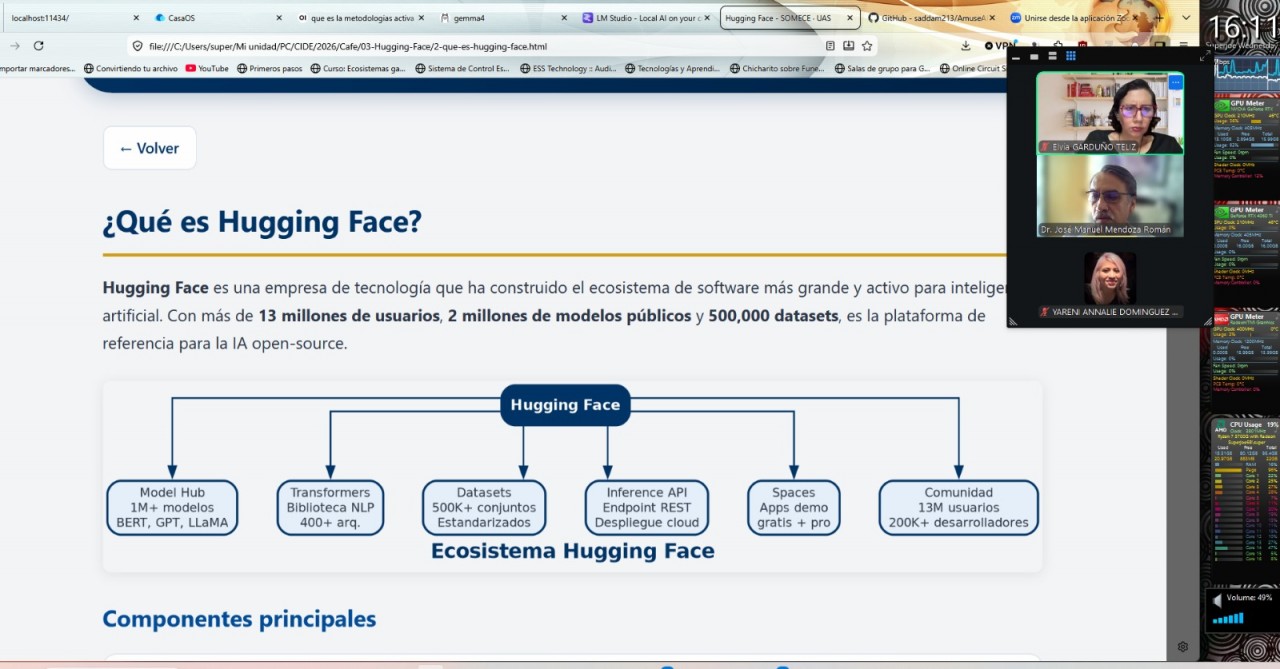This screenshot has height=669, width=1280.
Task: Reload the page with the refresh icon
Action: 38,45
